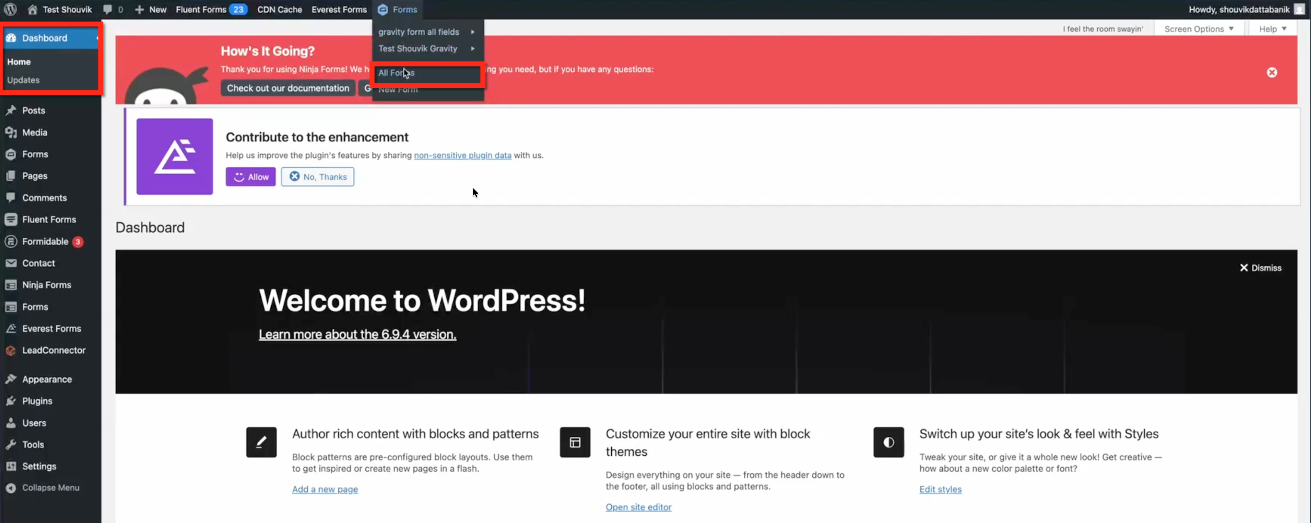Image resolution: width=1311 pixels, height=523 pixels.
Task: Click the Edit styles link
Action: (941, 489)
